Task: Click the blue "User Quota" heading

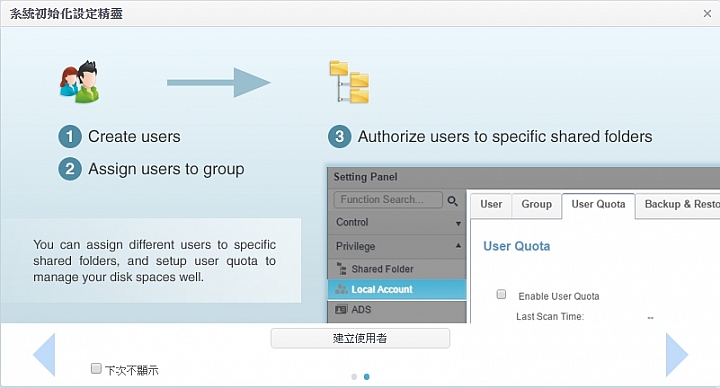Action: (x=517, y=247)
